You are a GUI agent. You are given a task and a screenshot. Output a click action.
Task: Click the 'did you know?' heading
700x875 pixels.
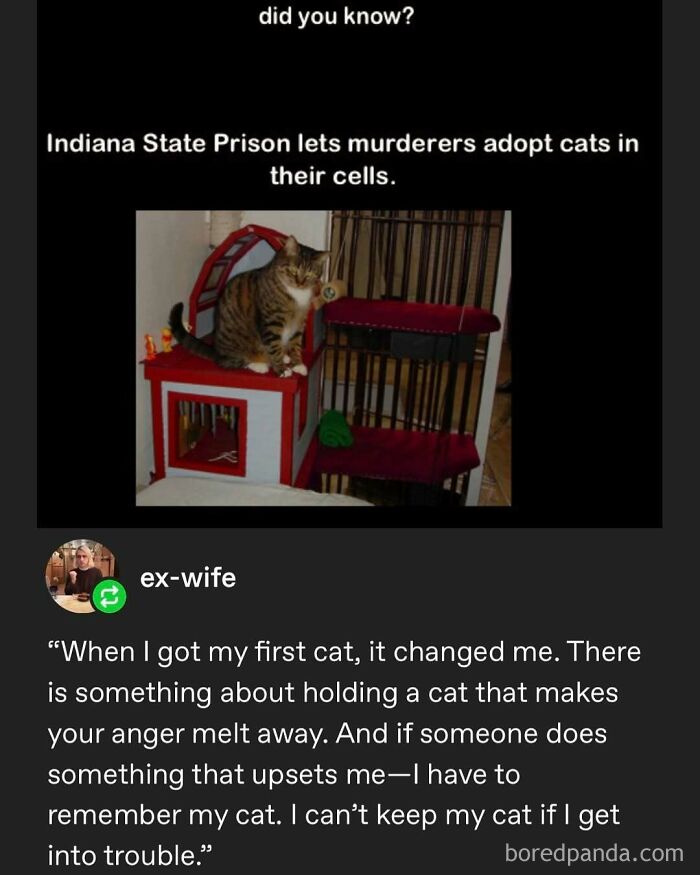tap(336, 17)
